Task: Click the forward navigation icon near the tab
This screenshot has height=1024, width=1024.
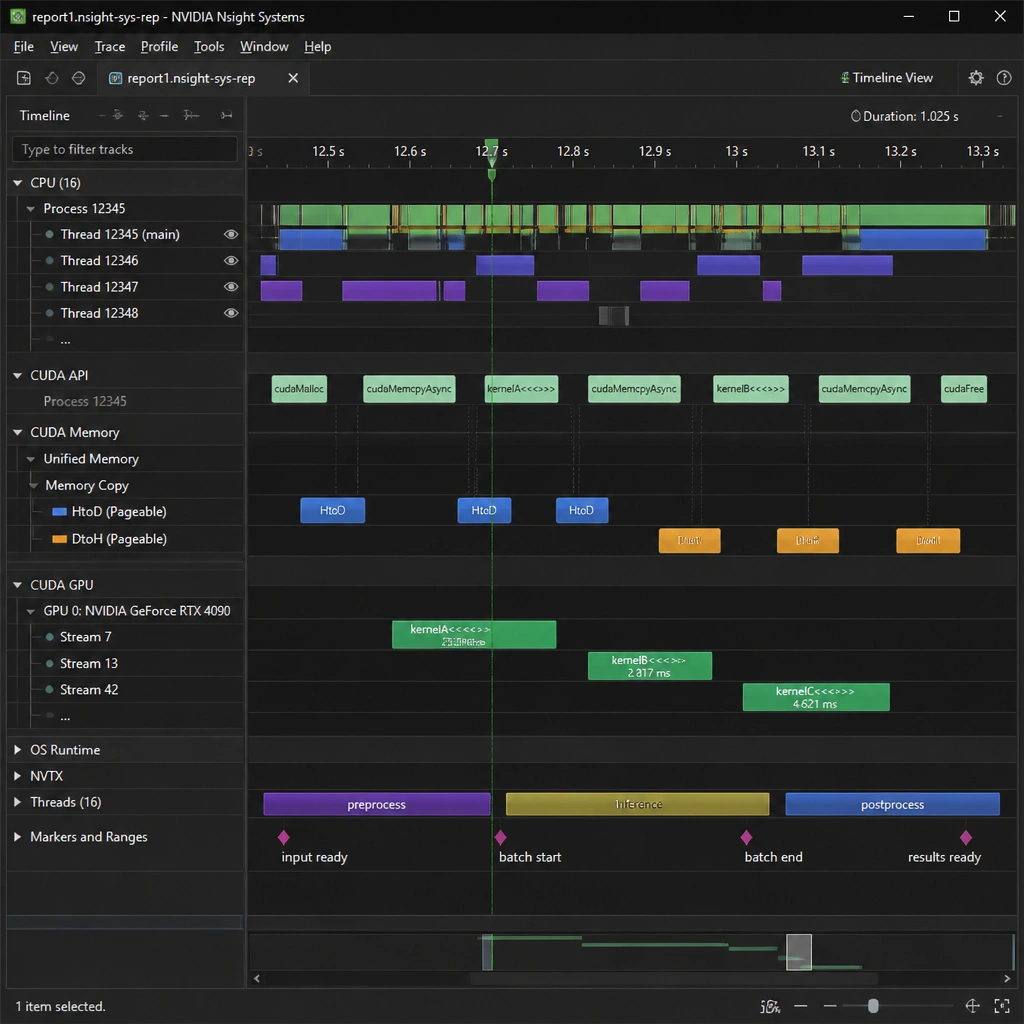Action: coord(79,78)
